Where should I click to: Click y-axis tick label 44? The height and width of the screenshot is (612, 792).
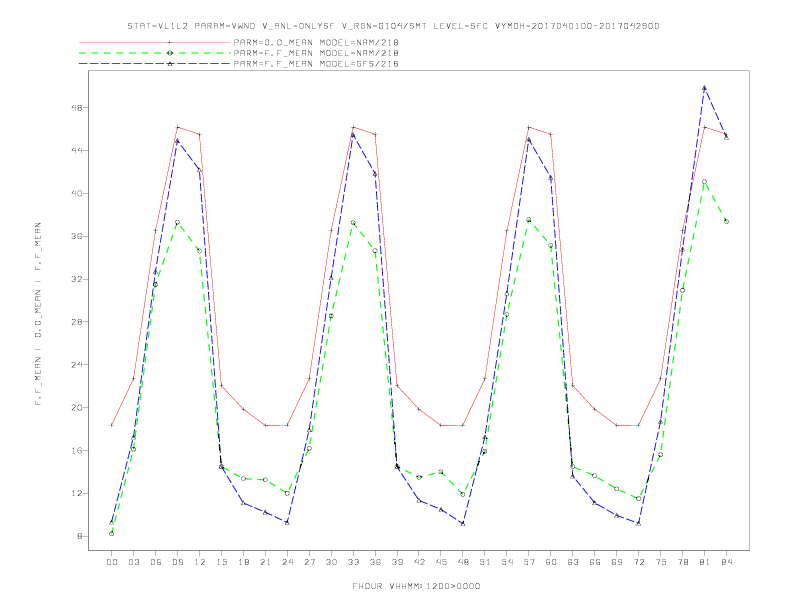pos(77,150)
